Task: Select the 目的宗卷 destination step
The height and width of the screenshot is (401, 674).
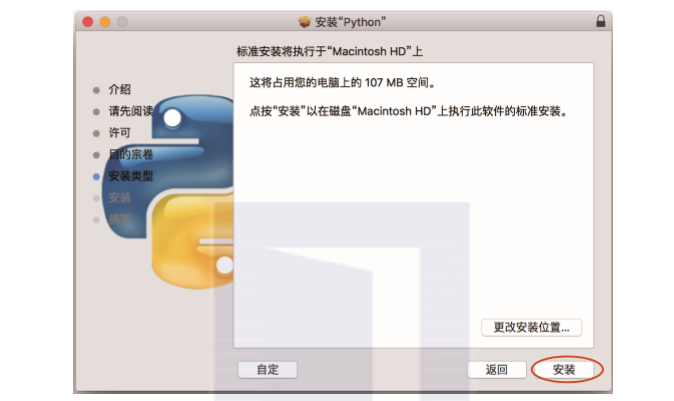Action: pos(131,154)
